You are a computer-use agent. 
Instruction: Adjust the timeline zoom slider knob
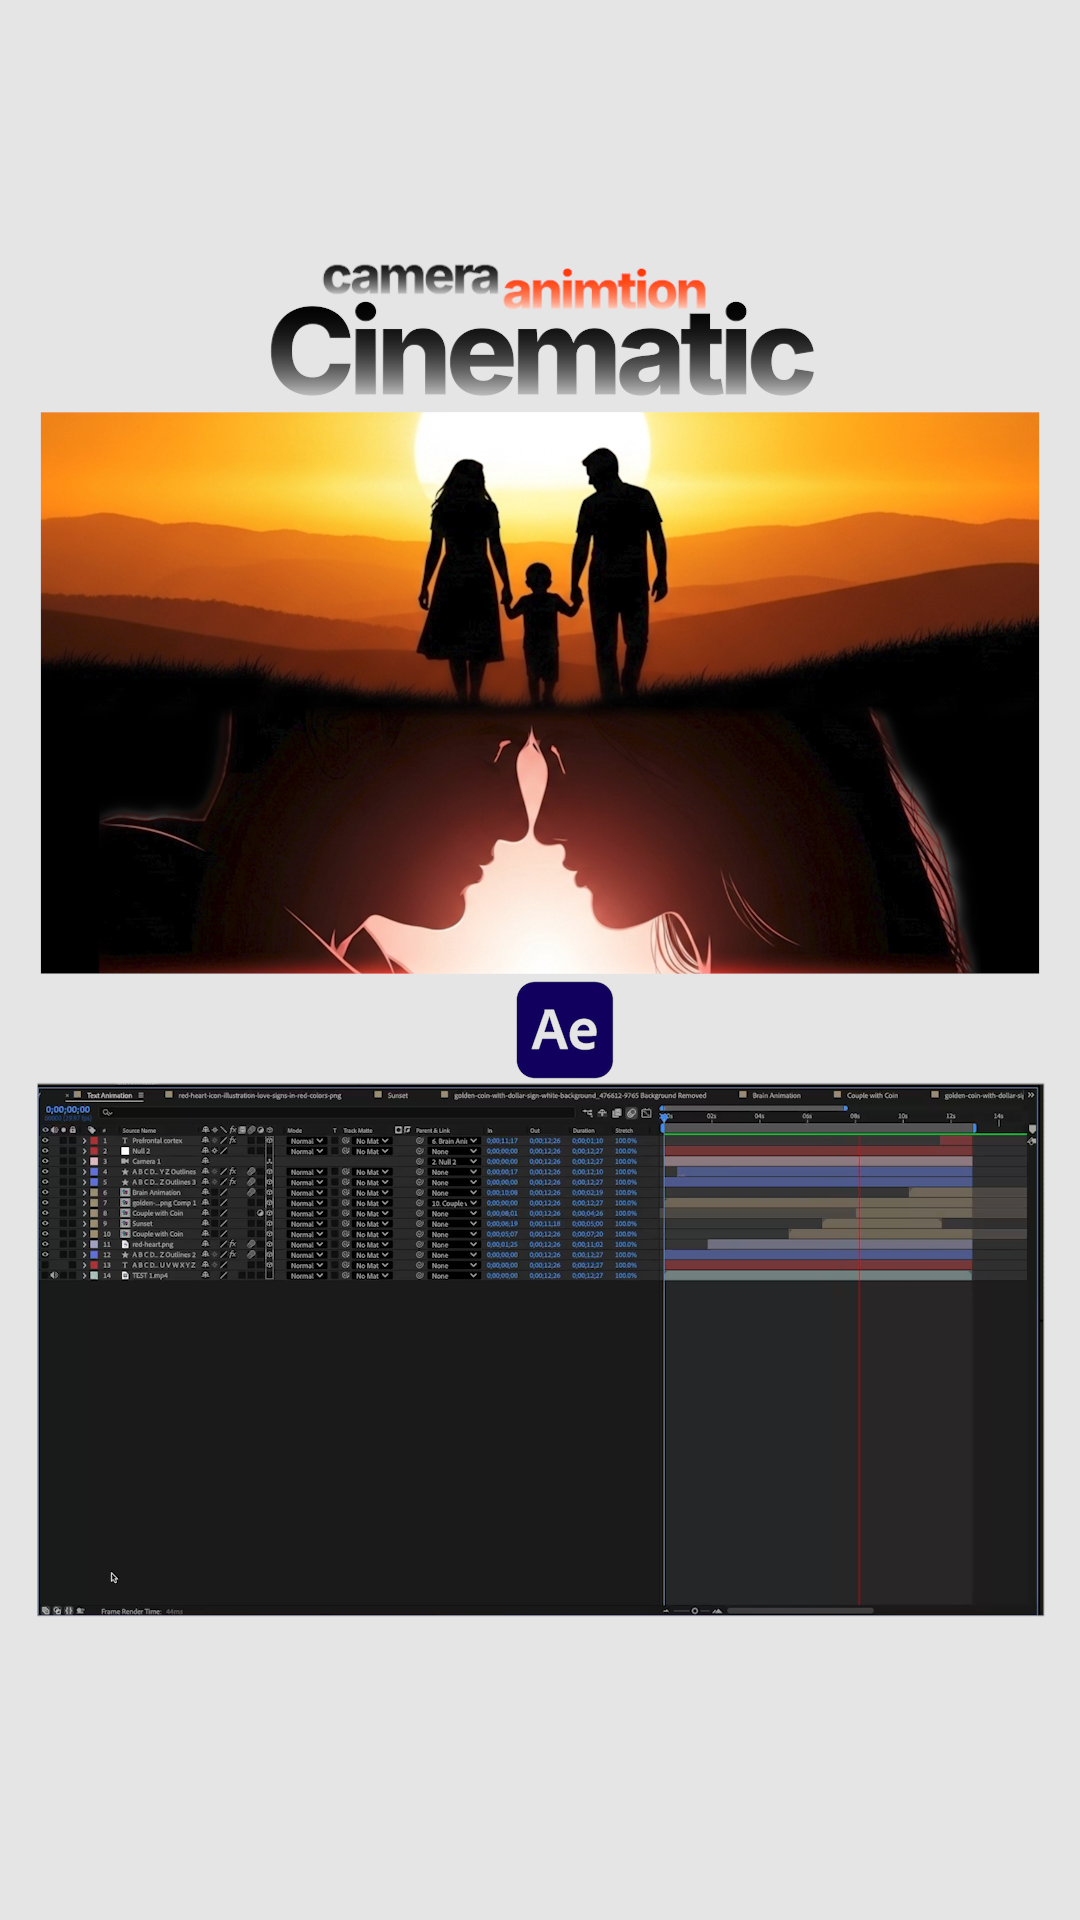pyautogui.click(x=694, y=1610)
